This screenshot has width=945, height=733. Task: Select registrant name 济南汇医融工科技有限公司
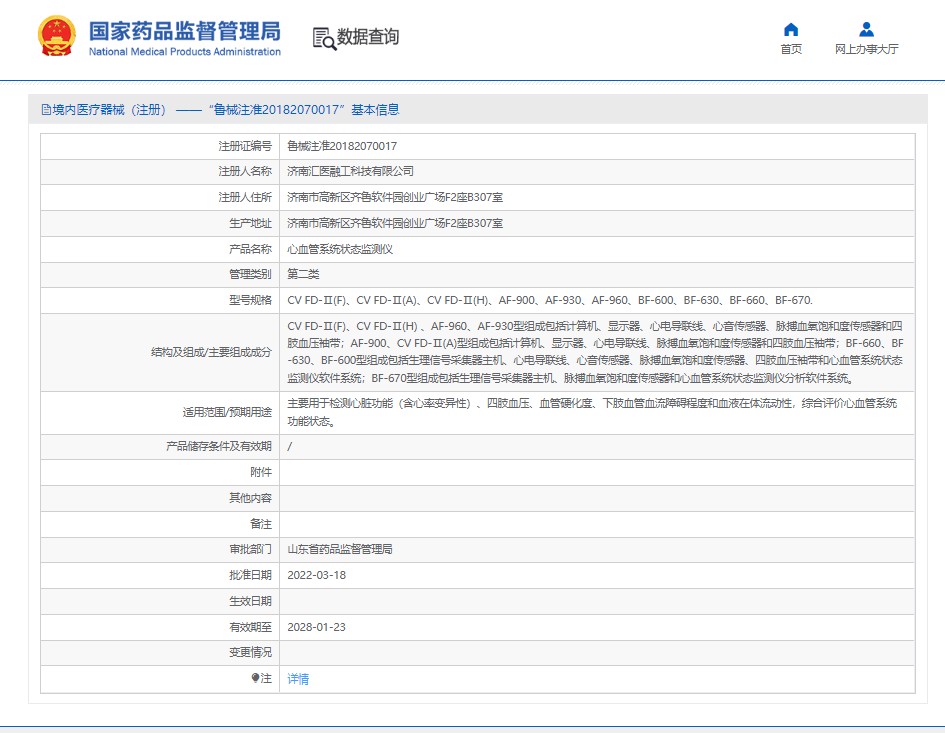click(x=350, y=172)
